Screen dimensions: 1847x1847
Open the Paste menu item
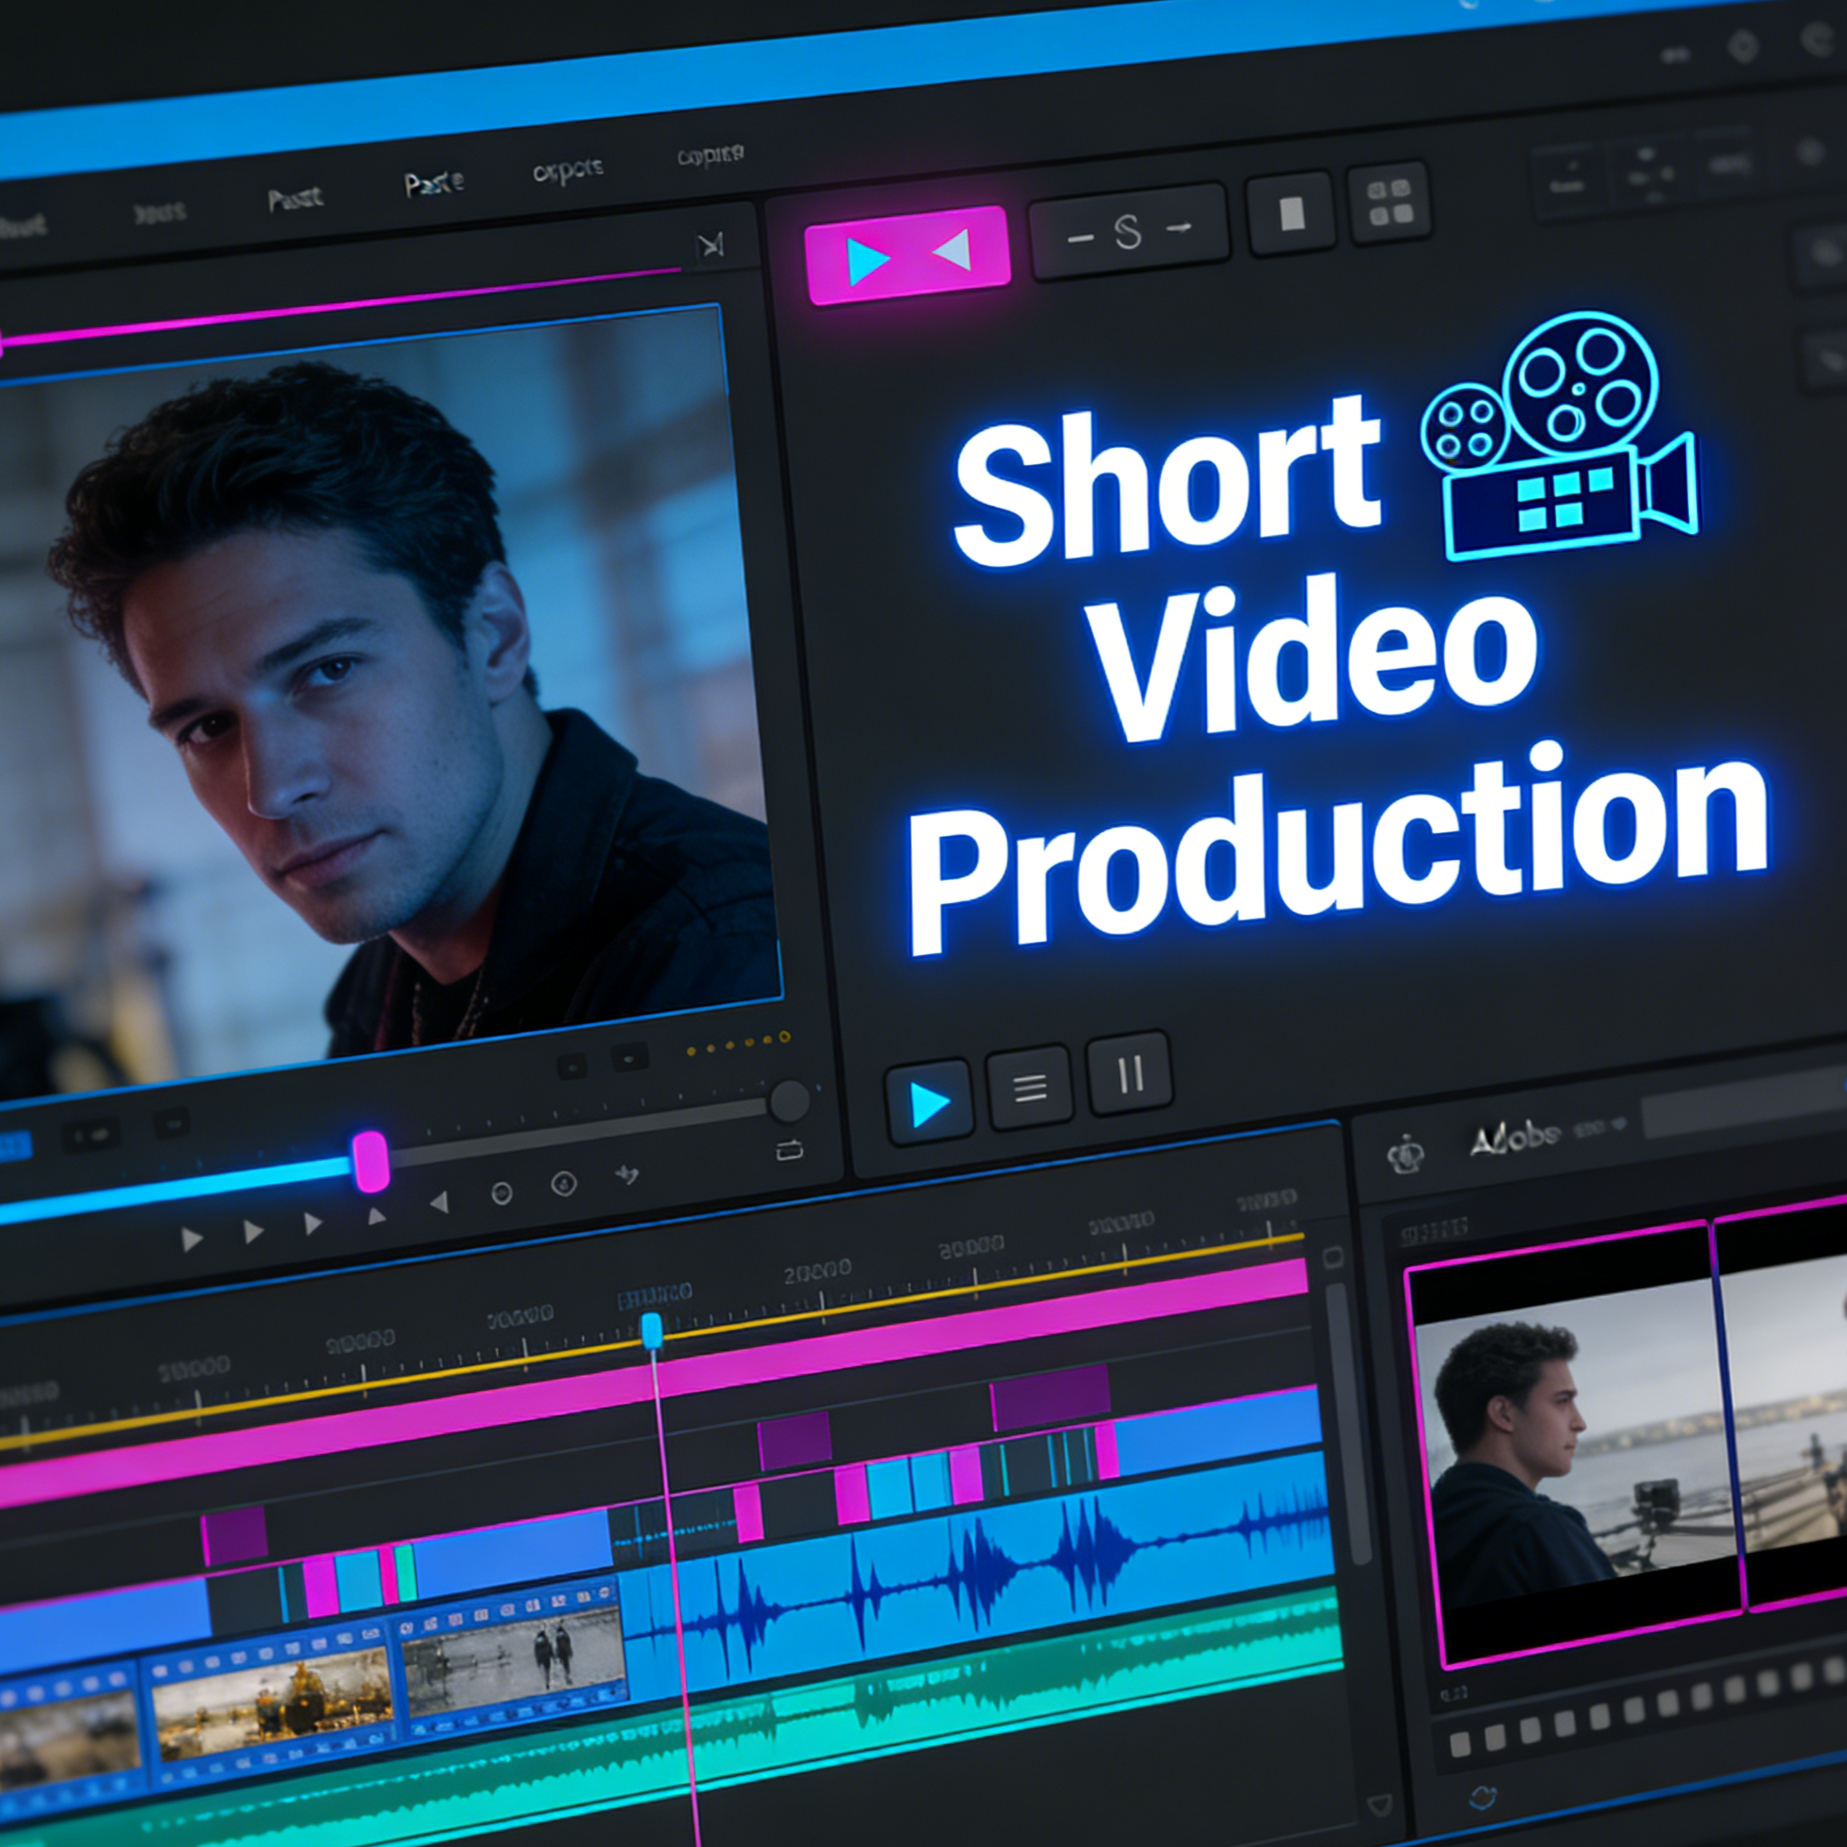(x=433, y=184)
